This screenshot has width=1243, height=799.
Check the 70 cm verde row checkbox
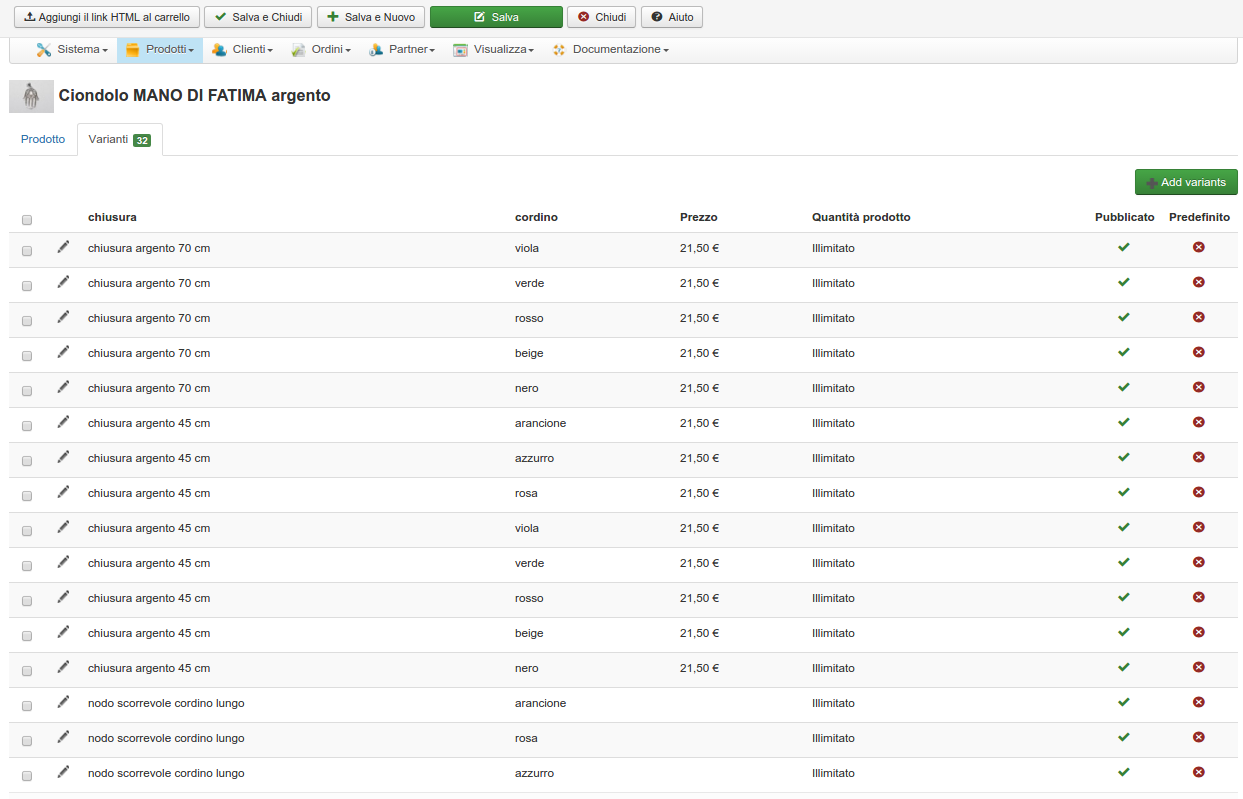click(27, 286)
